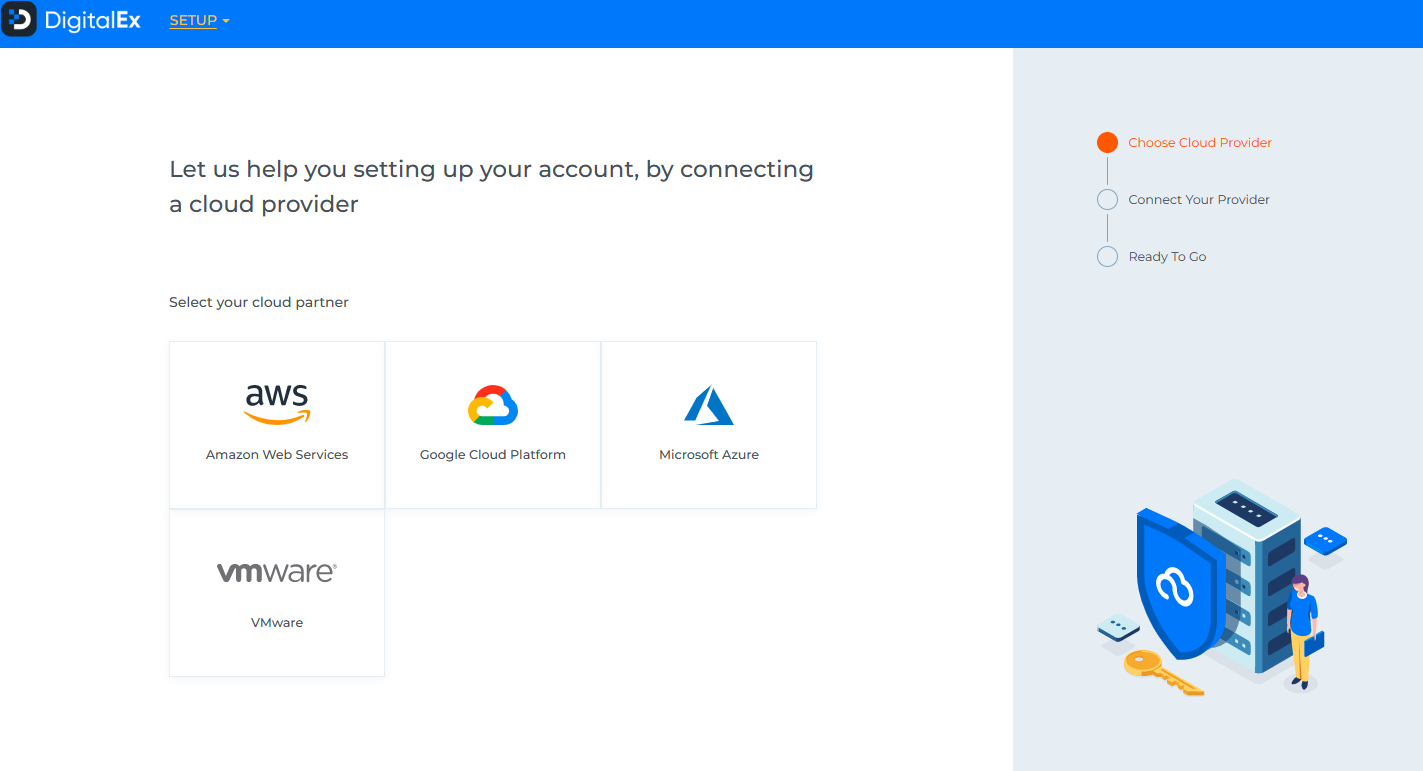Choose the Google Cloud Platform card

493,425
